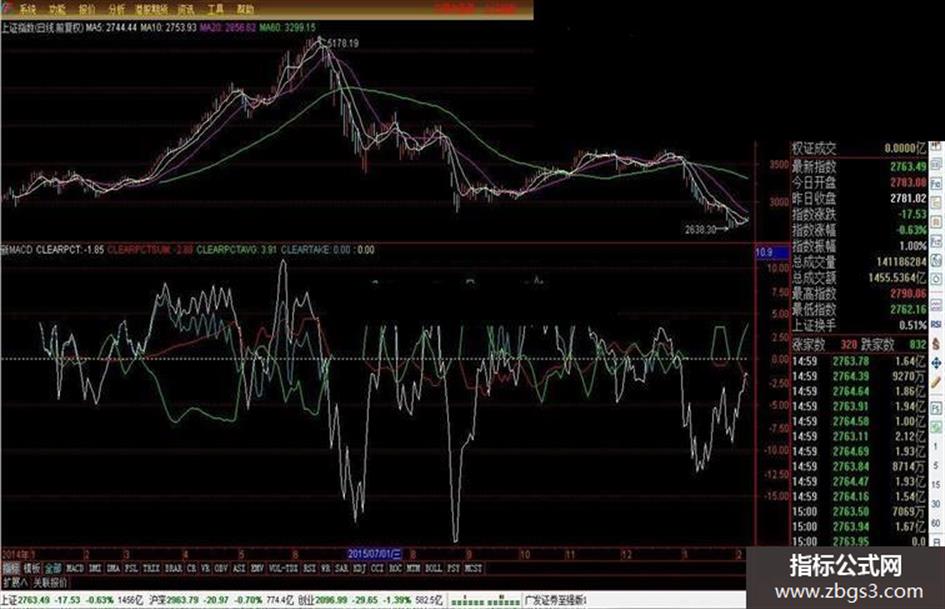The image size is (945, 609).
Task: Click the round clock icon in right sidebar
Action: click(936, 281)
